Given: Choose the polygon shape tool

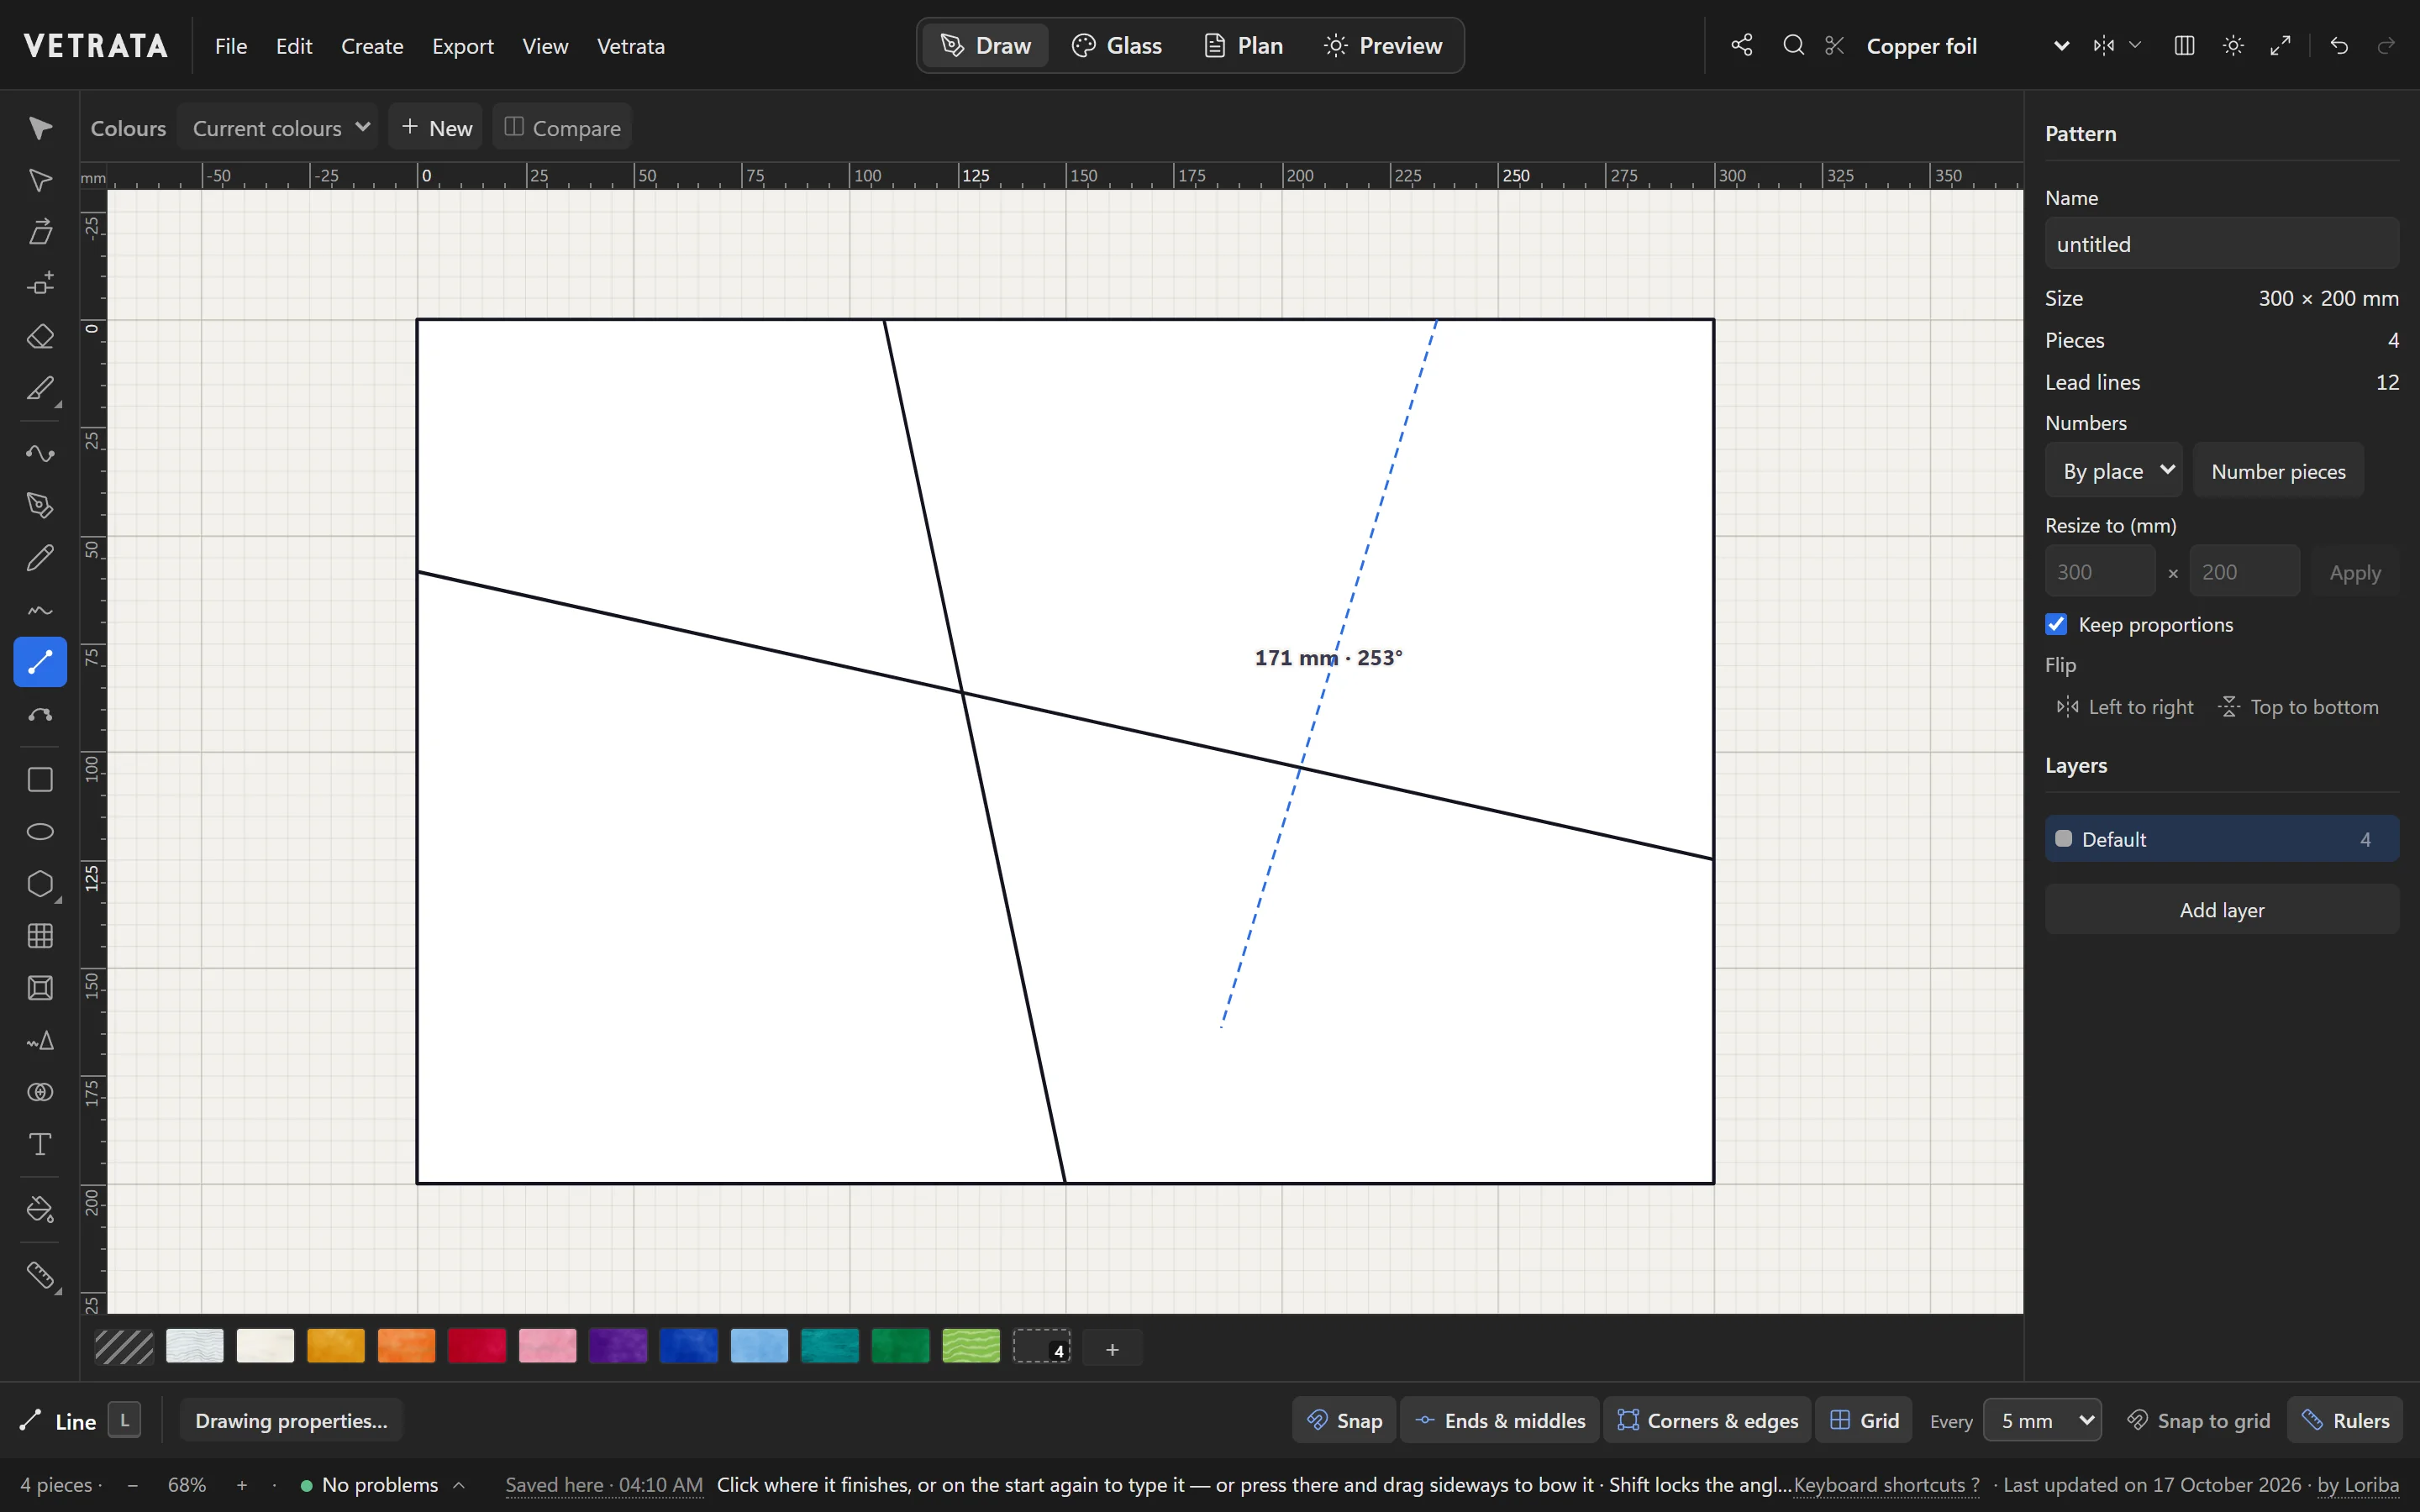Looking at the screenshot, I should tap(40, 884).
